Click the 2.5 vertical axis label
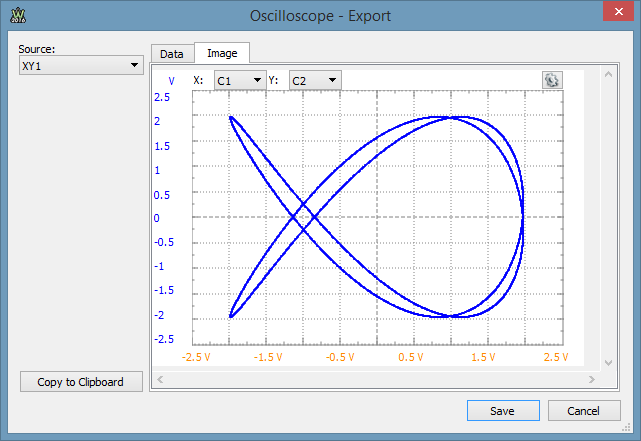Viewport: 641px width, 441px height. click(162, 97)
